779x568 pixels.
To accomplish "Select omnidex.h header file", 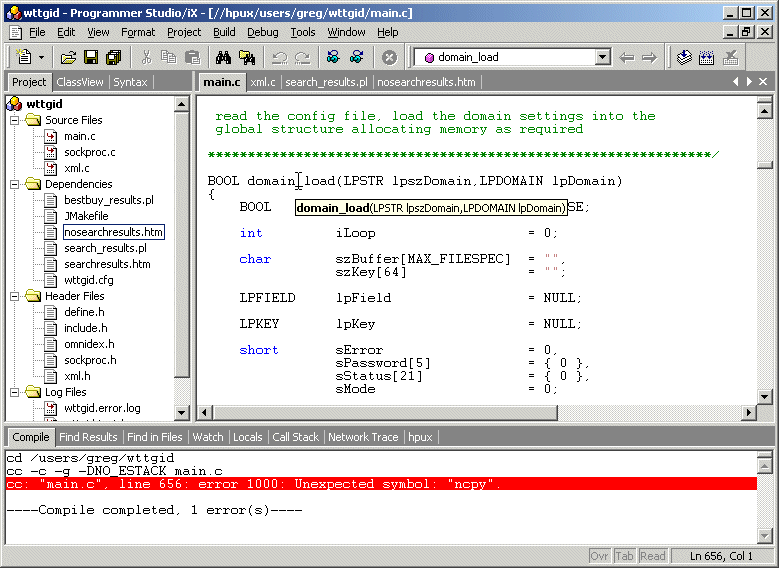I will point(89,344).
